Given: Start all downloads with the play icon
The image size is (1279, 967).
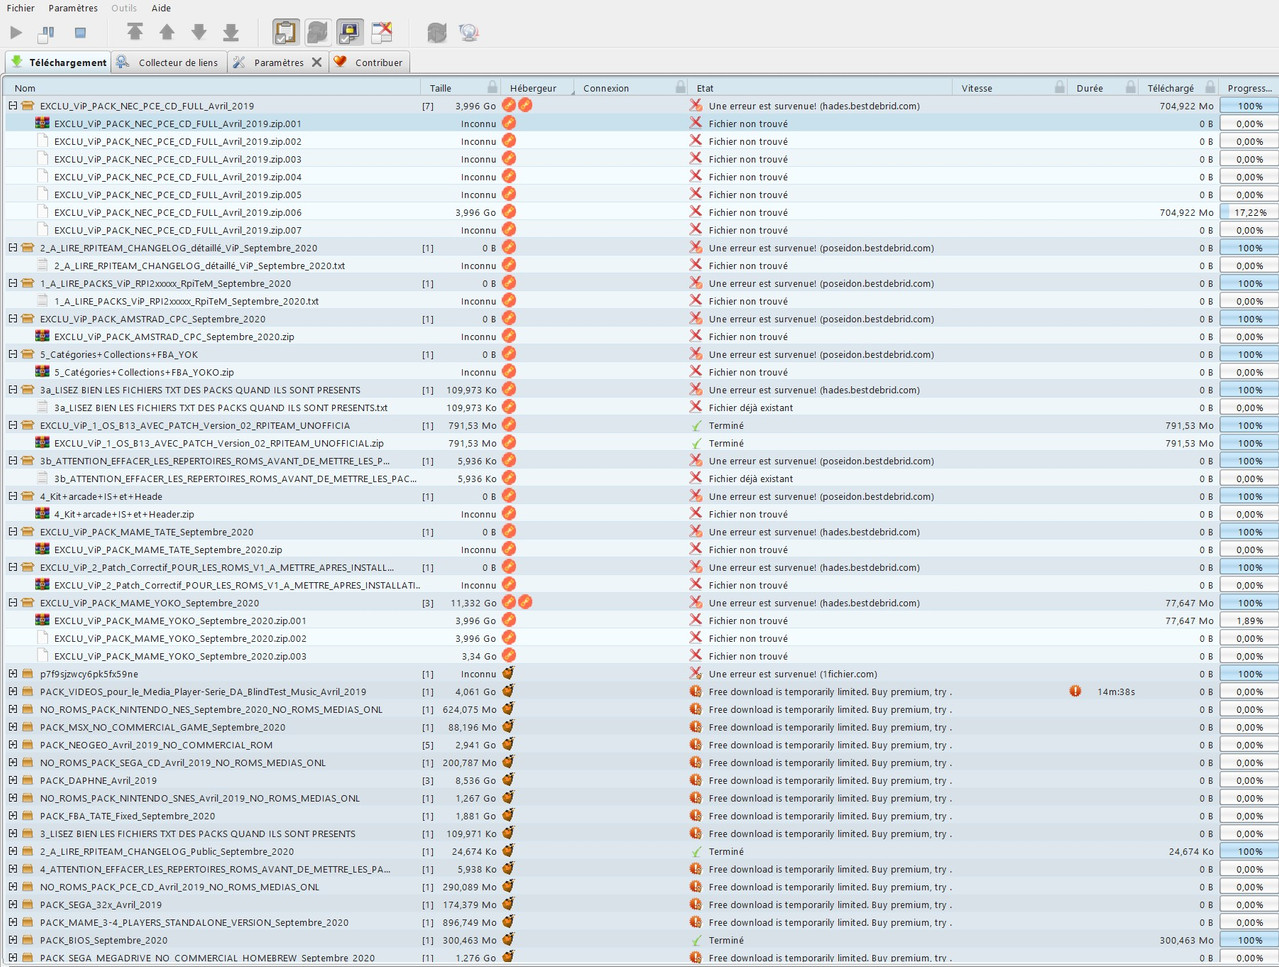Looking at the screenshot, I should click(16, 33).
